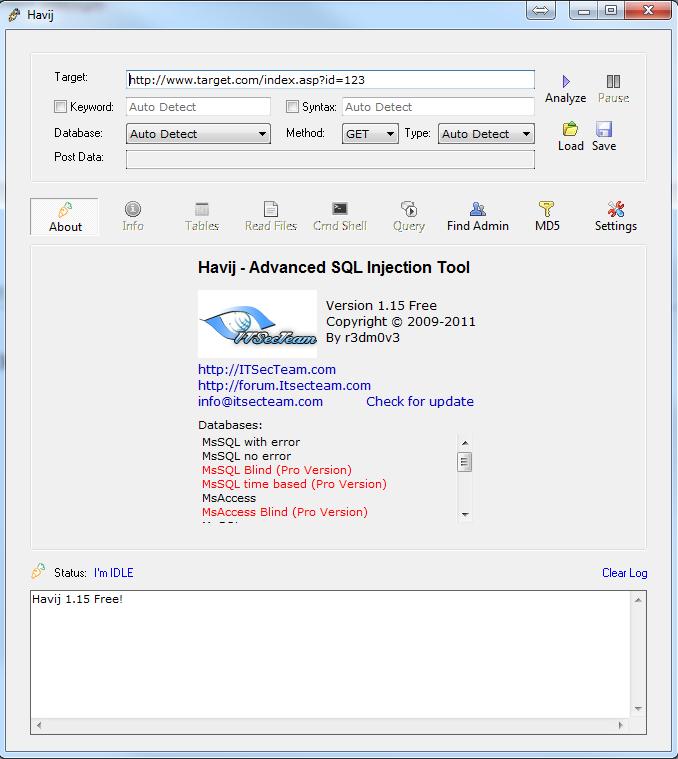The image size is (678, 759).
Task: Select 'MsSQL Blind (Pro Version)' entry
Action: click(x=276, y=470)
